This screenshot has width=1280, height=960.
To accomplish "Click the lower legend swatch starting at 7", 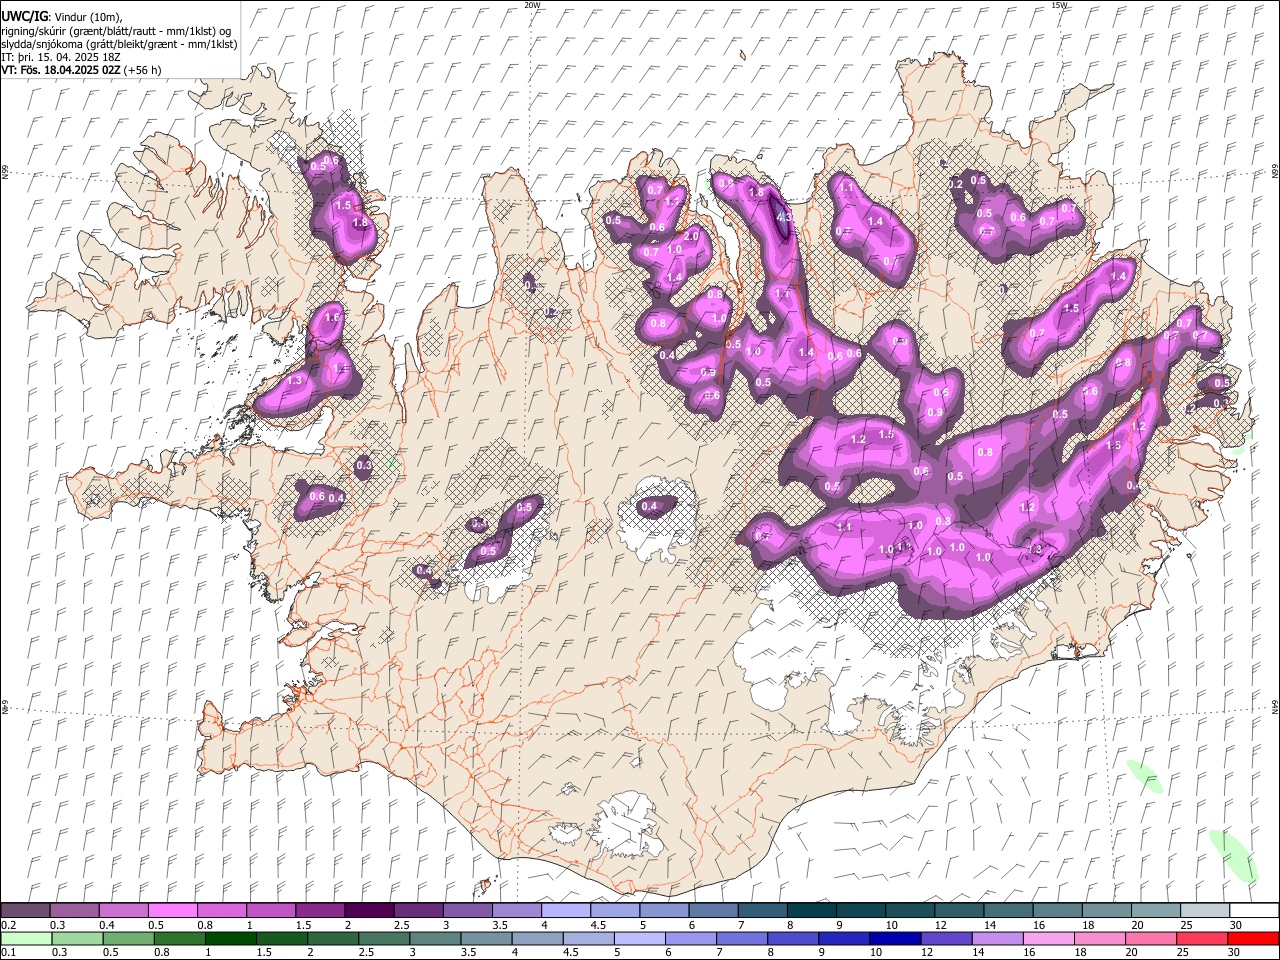I will pyautogui.click(x=742, y=938).
